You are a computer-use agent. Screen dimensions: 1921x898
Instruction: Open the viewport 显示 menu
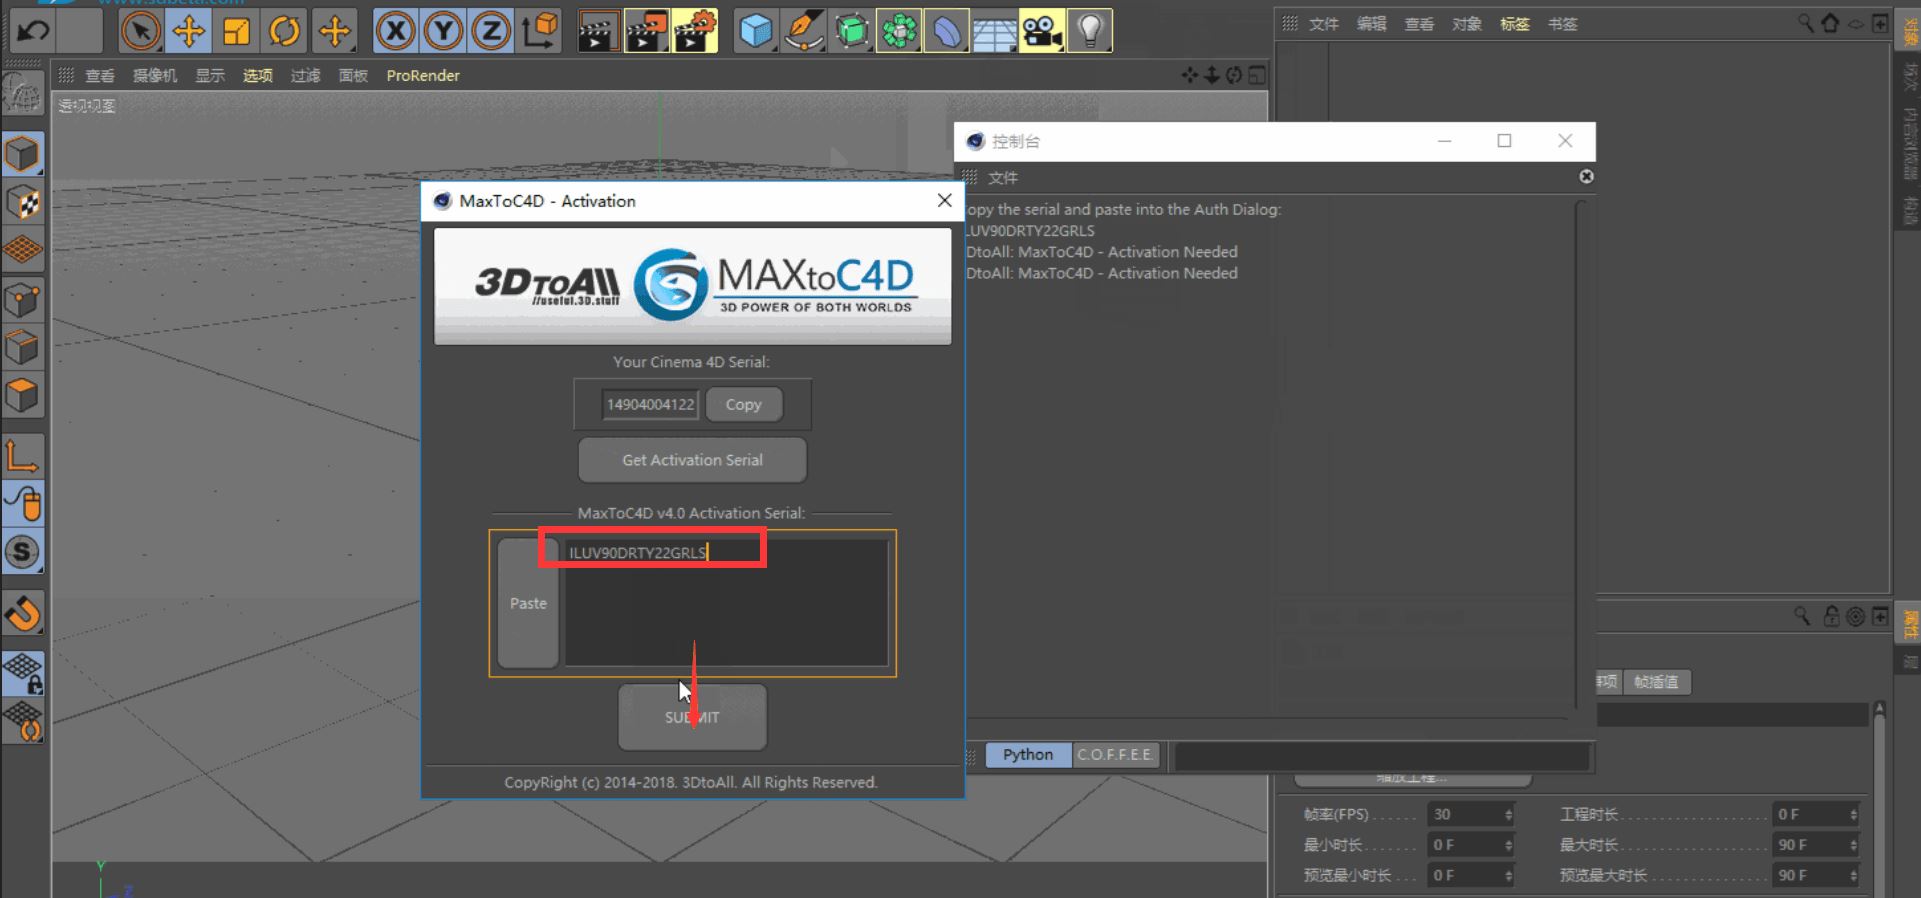[x=210, y=75]
